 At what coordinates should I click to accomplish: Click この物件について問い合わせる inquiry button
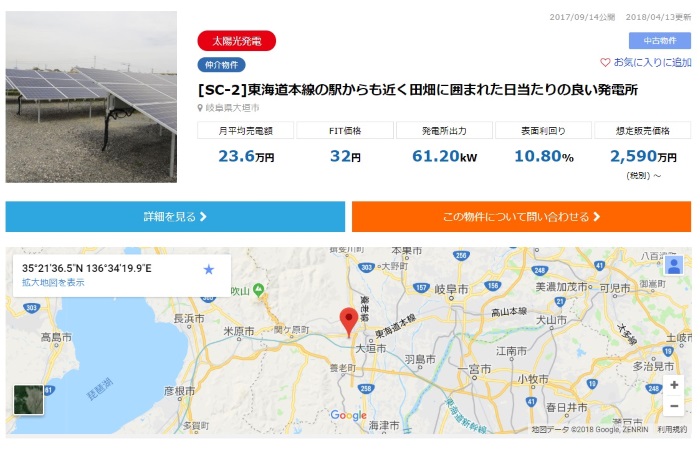(x=521, y=217)
